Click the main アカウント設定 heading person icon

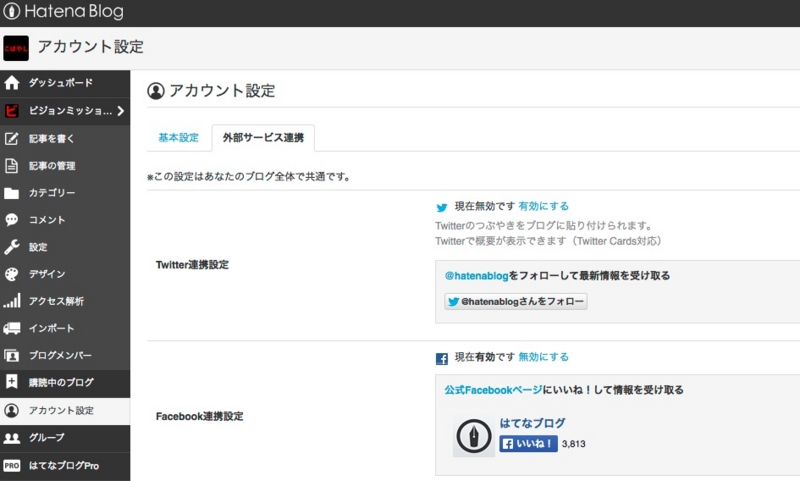point(156,91)
